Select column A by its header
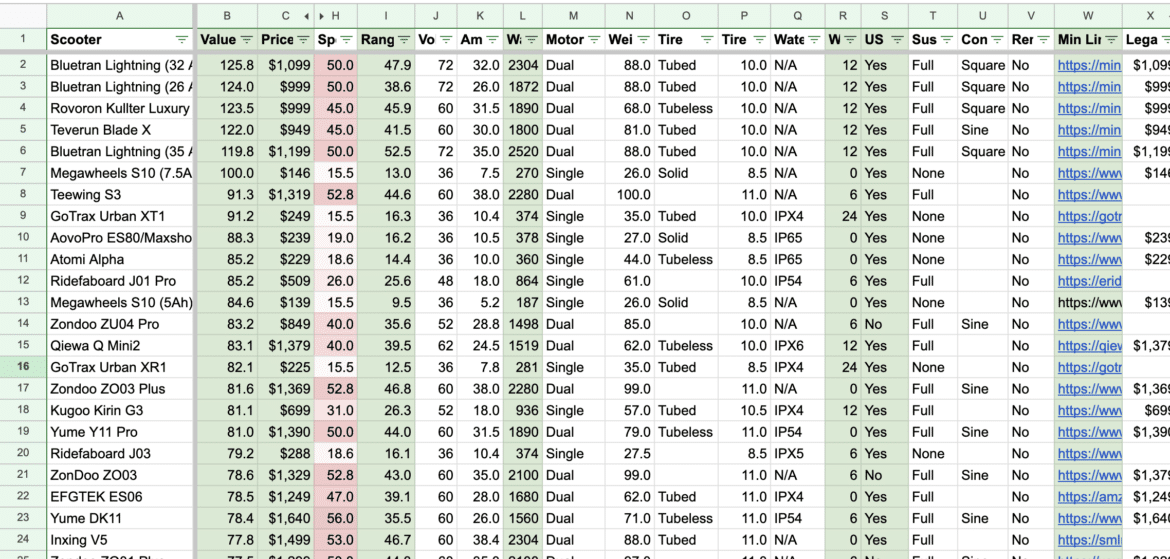Viewport: 1170px width, 559px height. 120,15
